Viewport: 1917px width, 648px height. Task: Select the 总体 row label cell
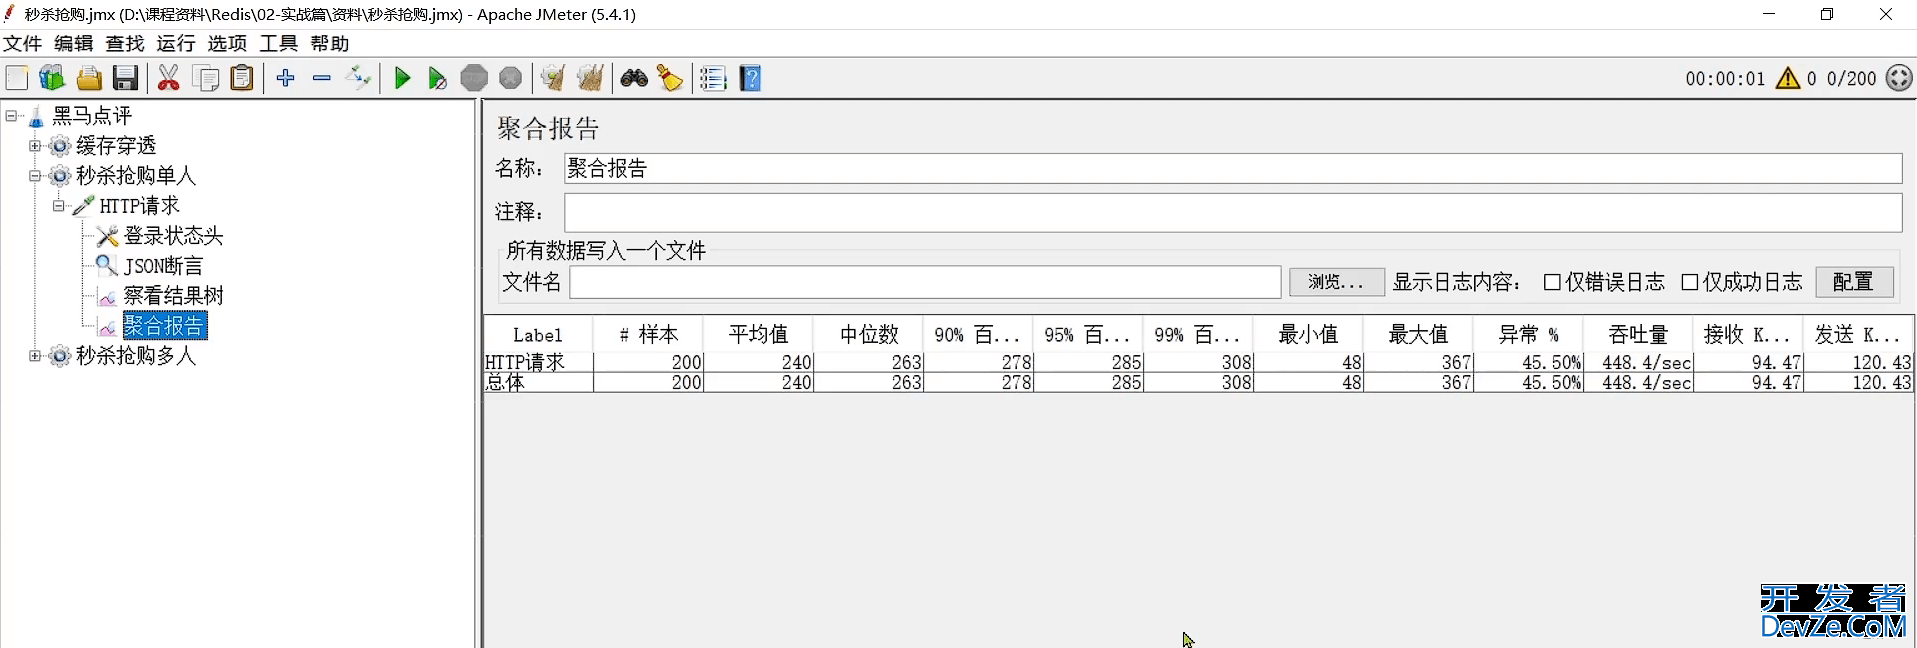click(x=538, y=382)
